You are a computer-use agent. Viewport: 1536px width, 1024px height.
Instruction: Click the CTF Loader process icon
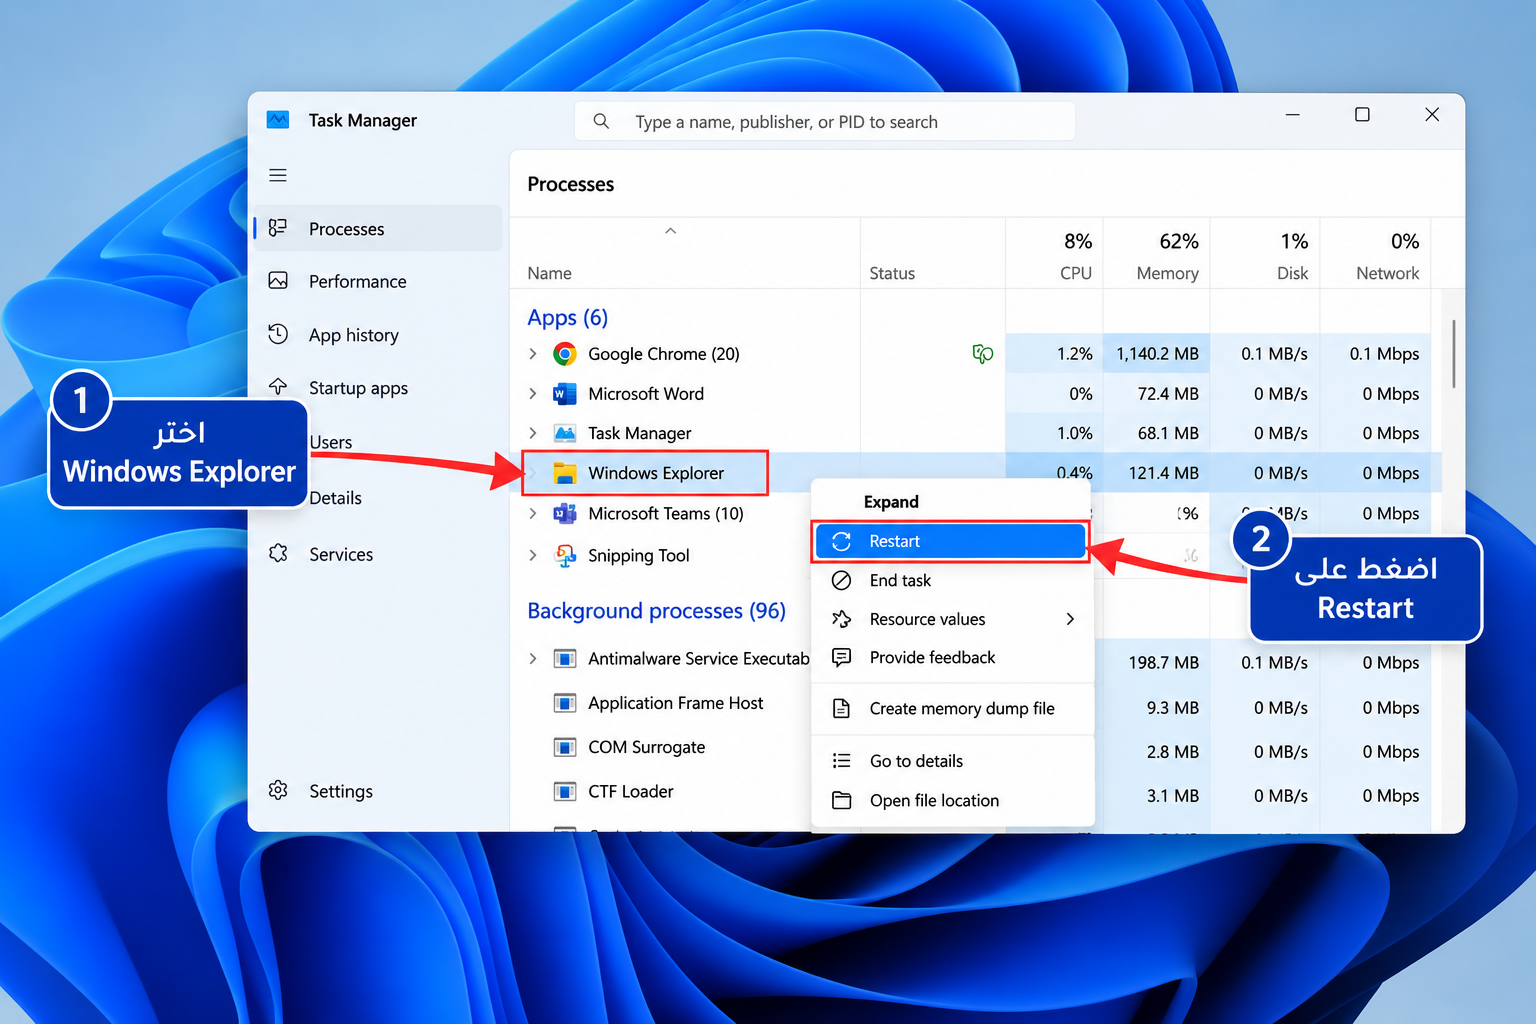[565, 792]
